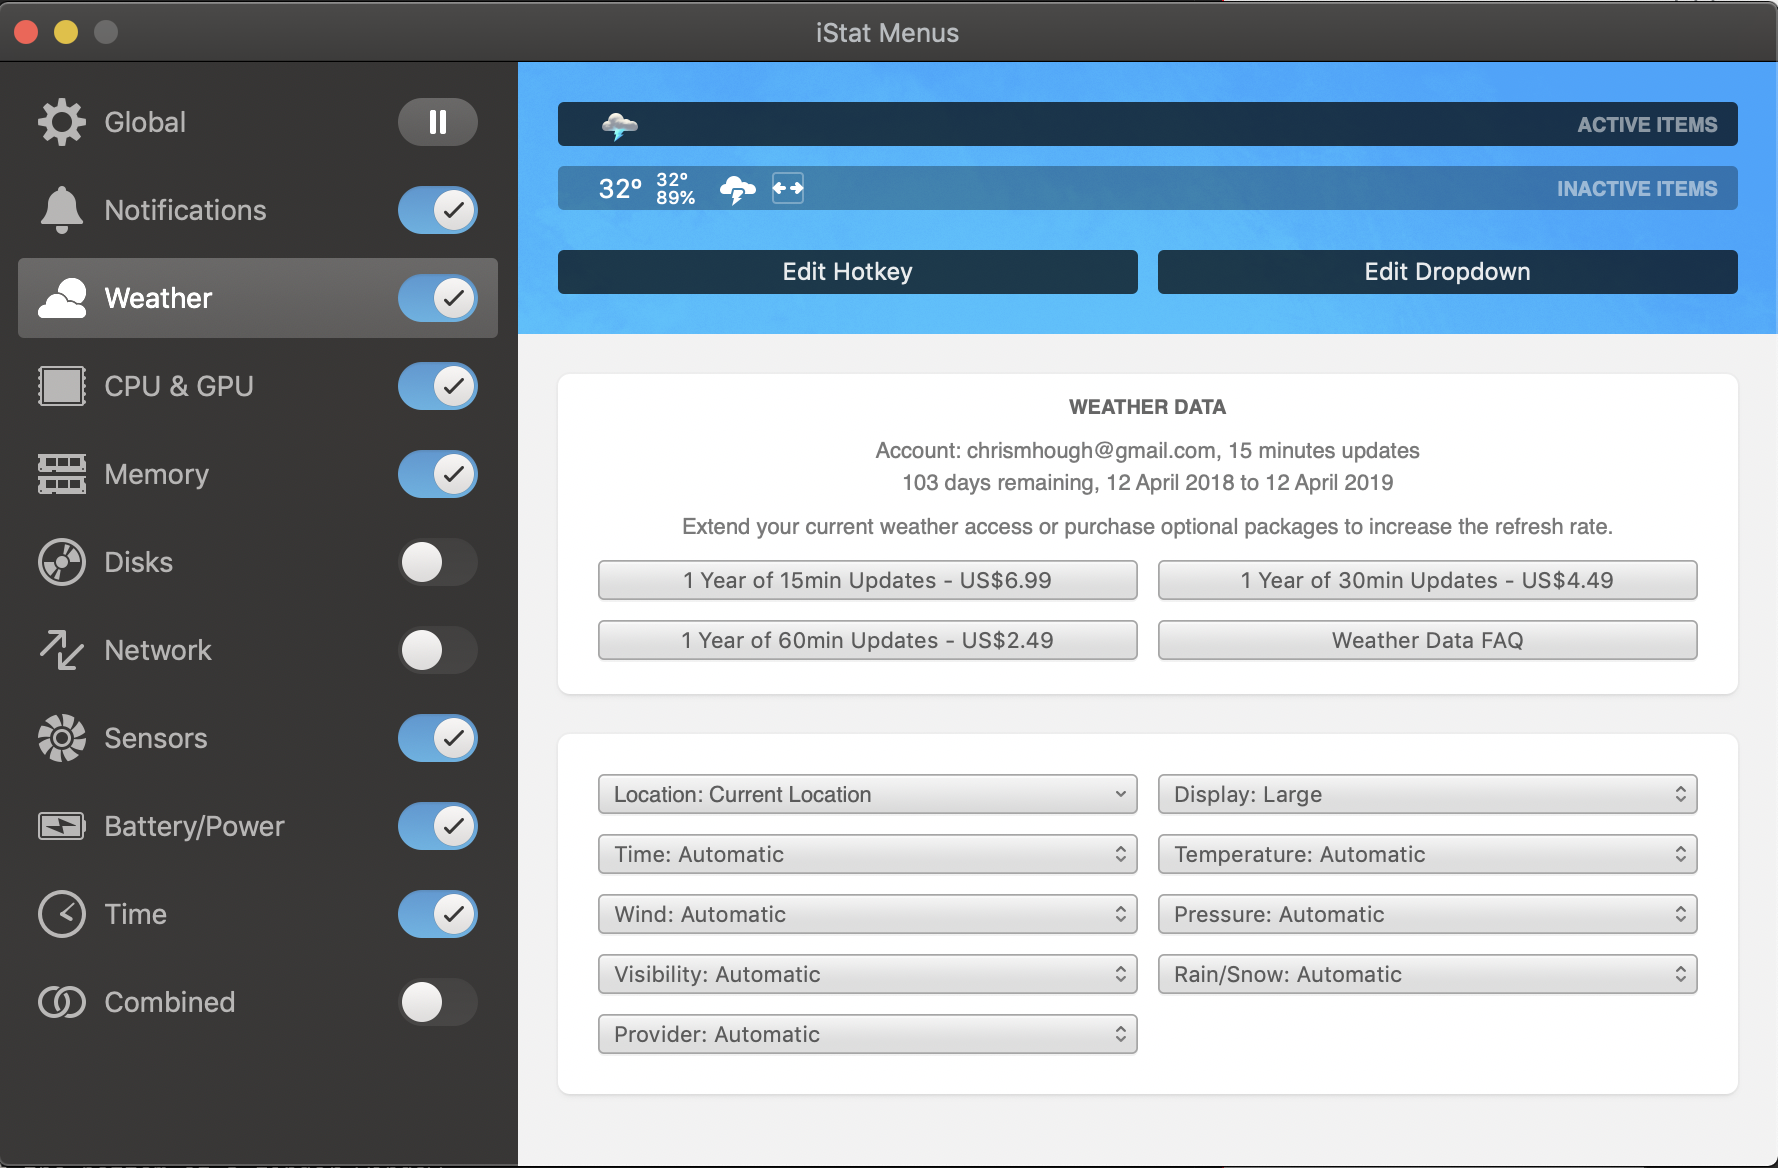Click the Combined rings icon

click(62, 1002)
